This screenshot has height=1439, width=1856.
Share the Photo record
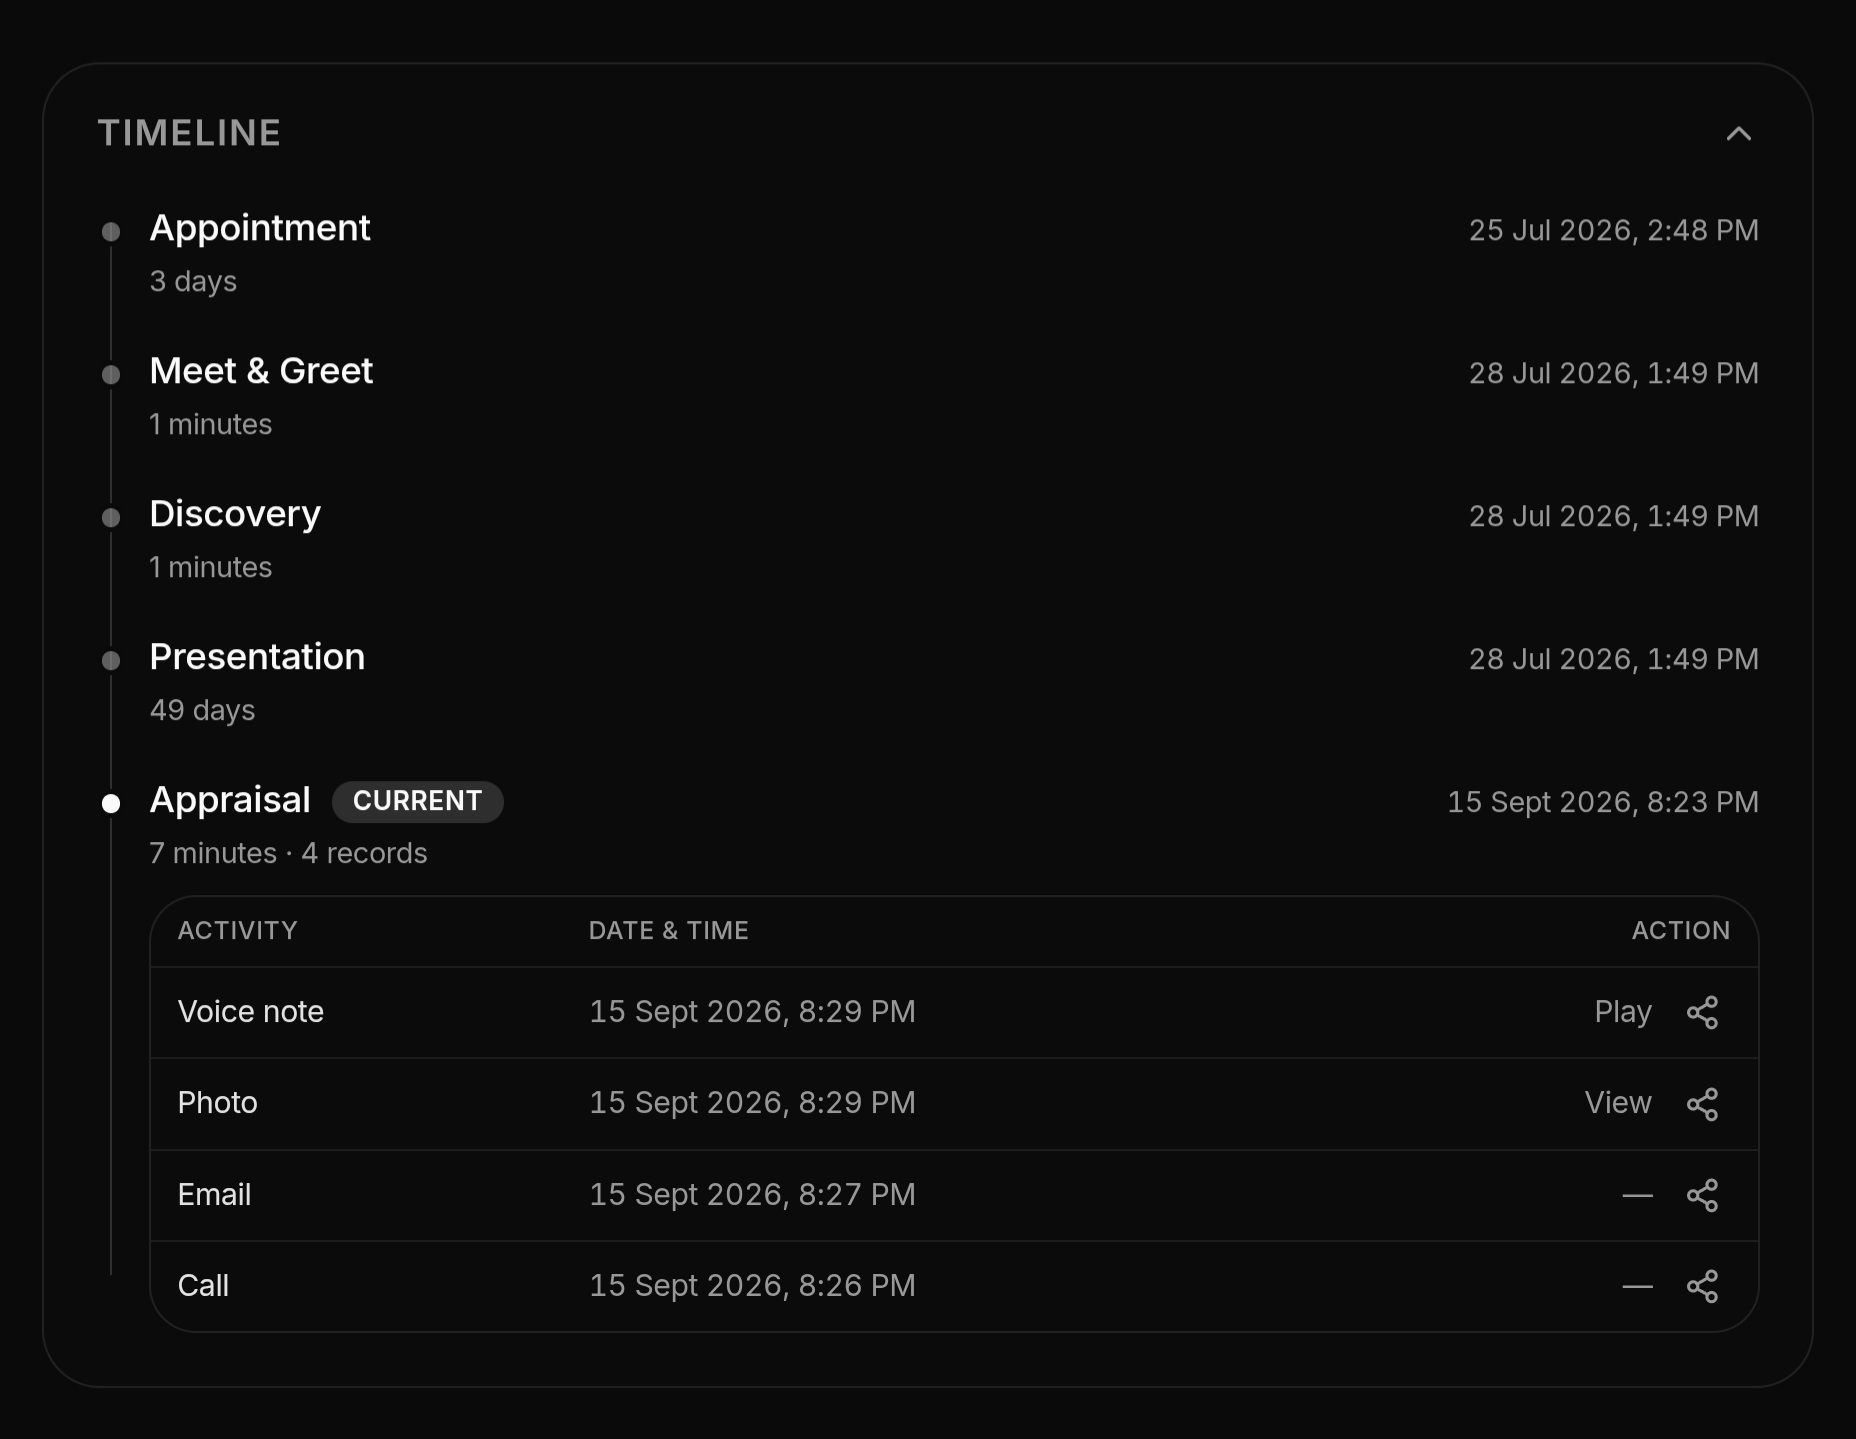1702,1104
